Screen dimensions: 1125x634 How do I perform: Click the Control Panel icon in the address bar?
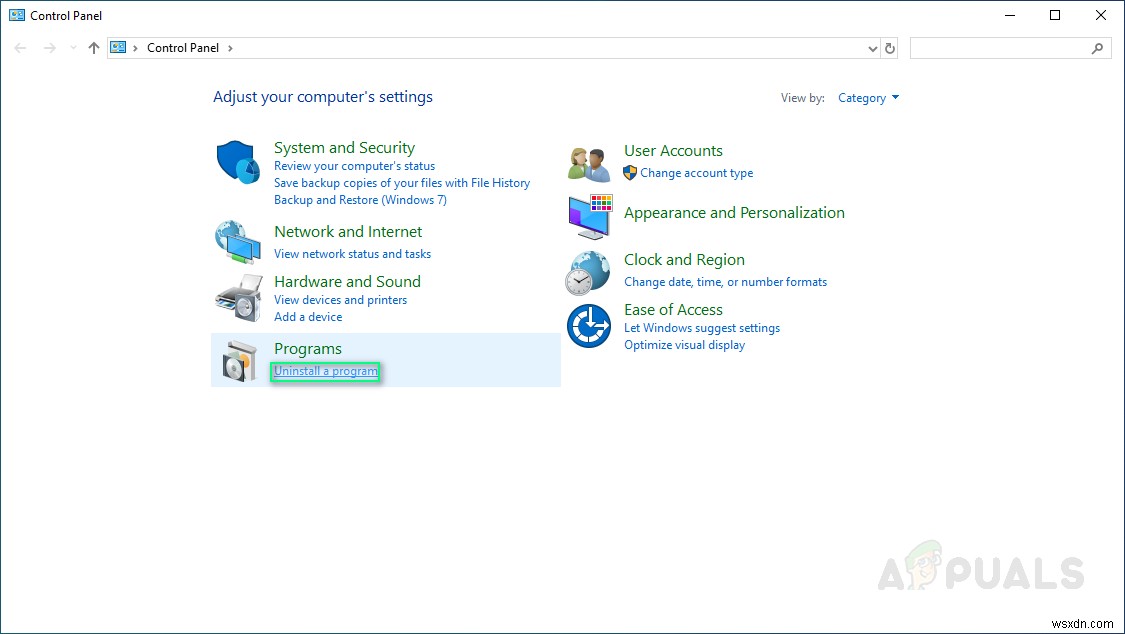[118, 47]
